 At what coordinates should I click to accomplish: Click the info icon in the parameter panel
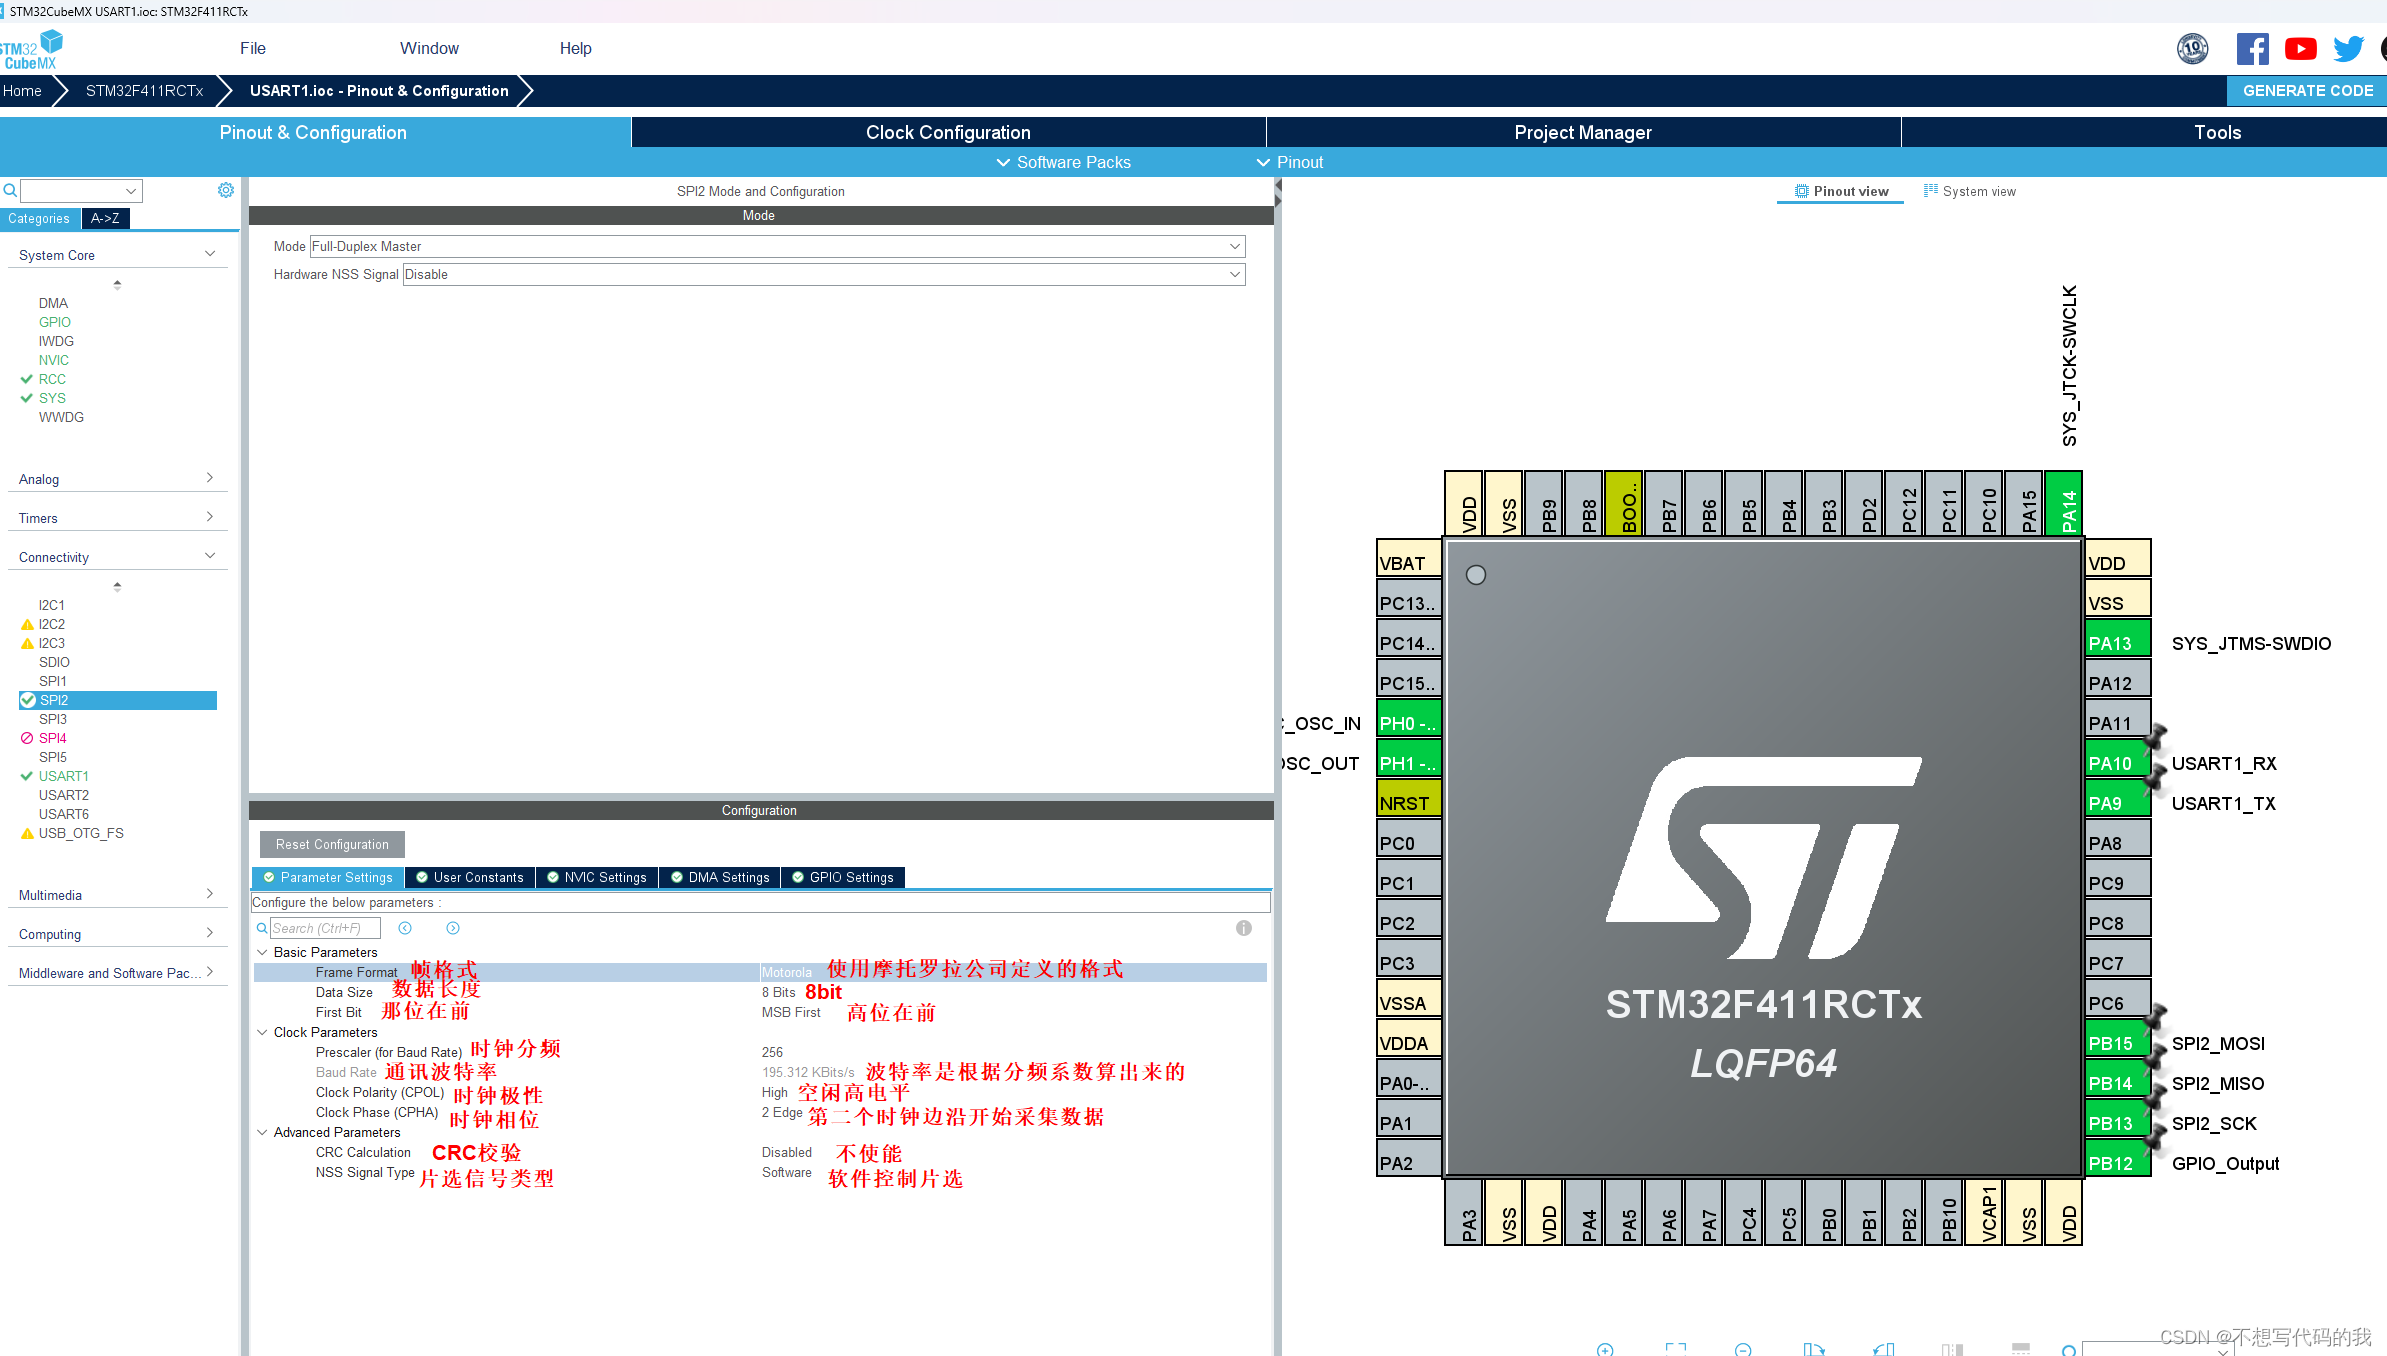[1244, 928]
